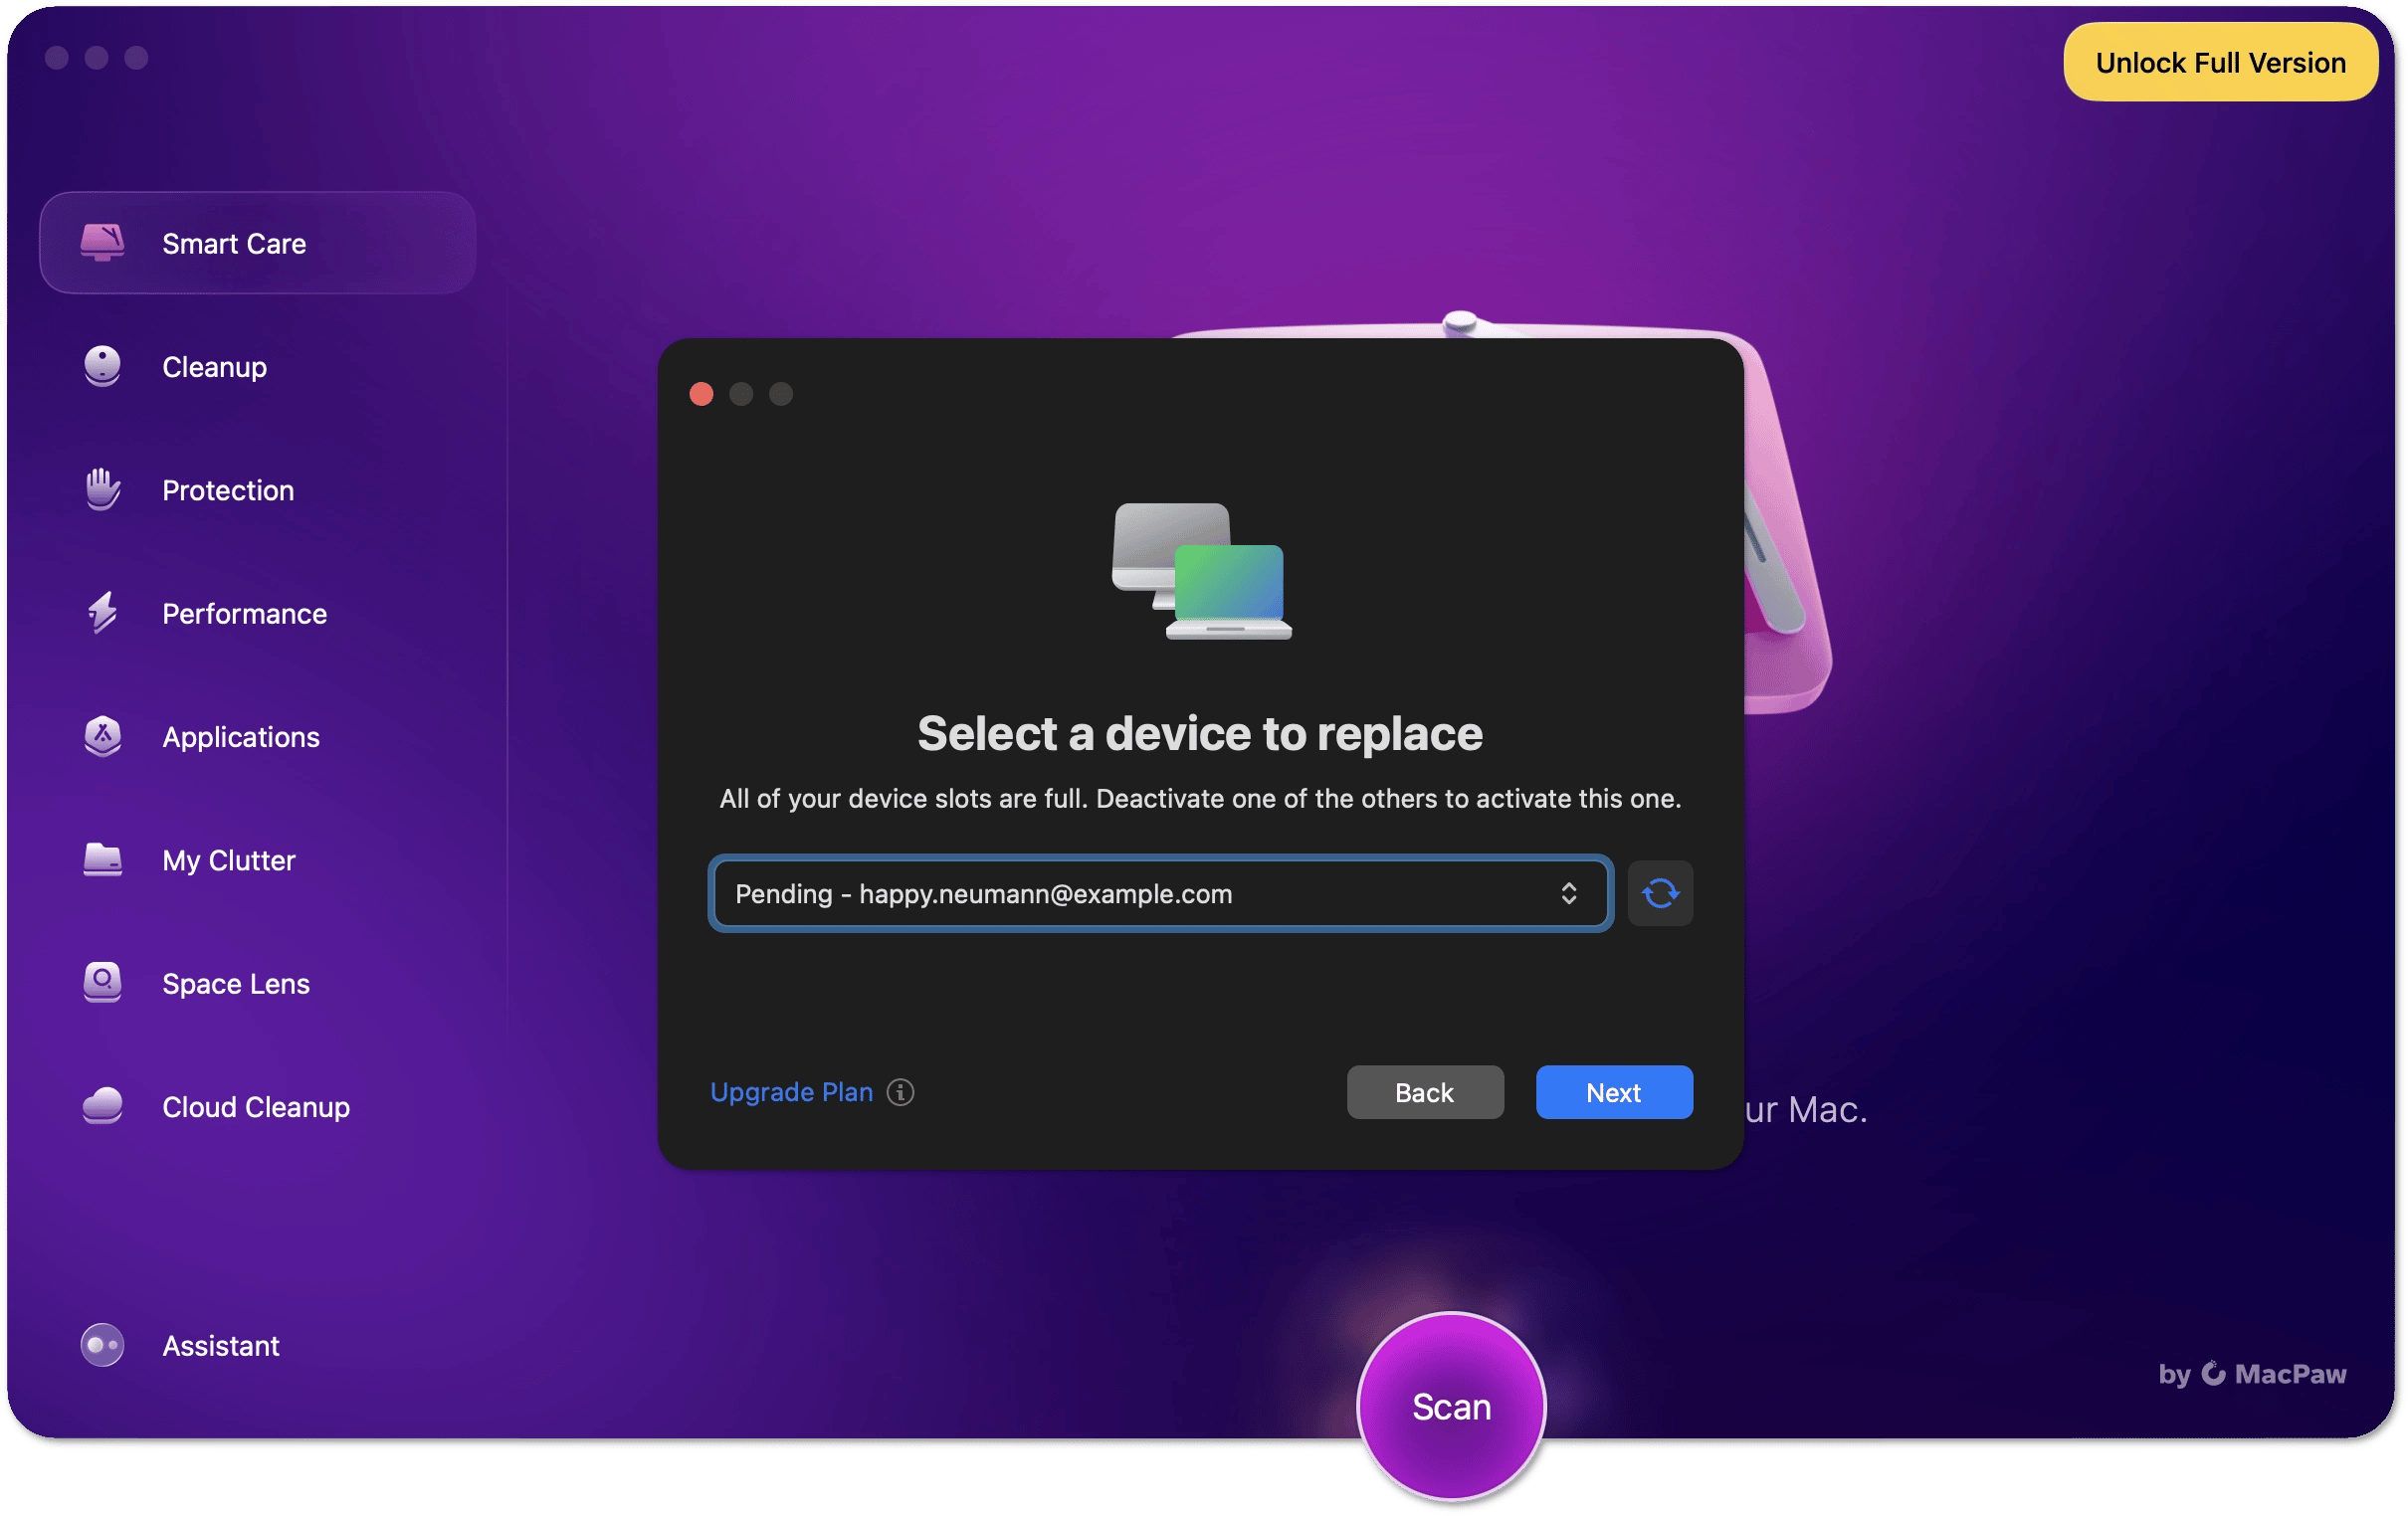This screenshot has width=2408, height=1516.
Task: Click the Next button
Action: 1614,1092
